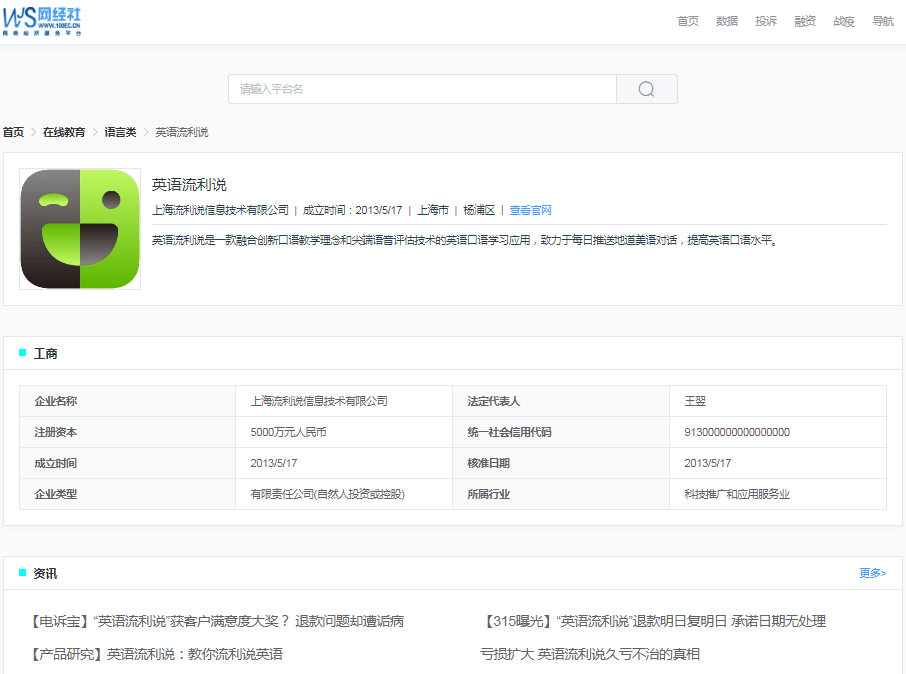This screenshot has width=906, height=674.
Task: Click the 科技推广和应用服务业 industry cell
Action: pos(778,494)
